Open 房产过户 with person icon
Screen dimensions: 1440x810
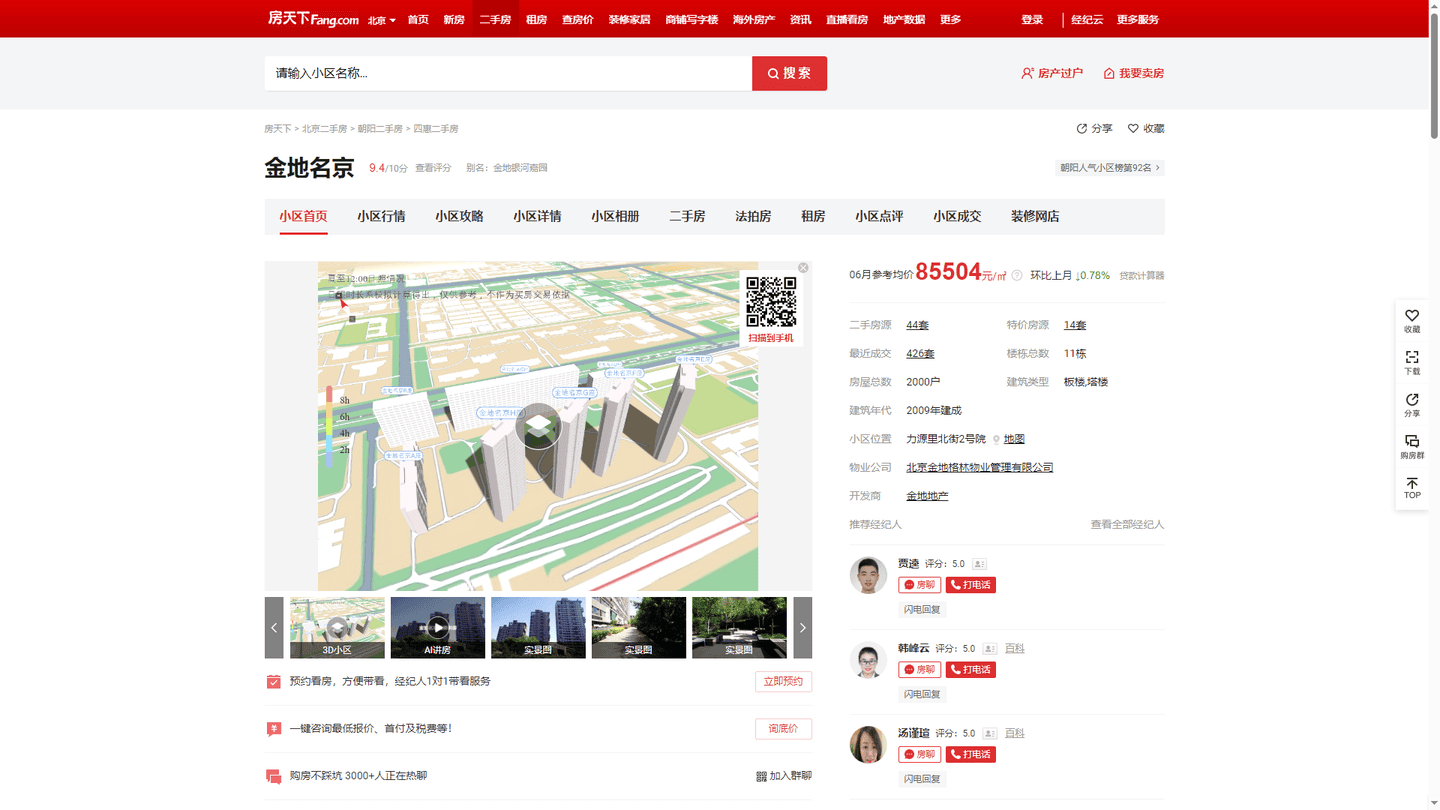(x=1052, y=73)
